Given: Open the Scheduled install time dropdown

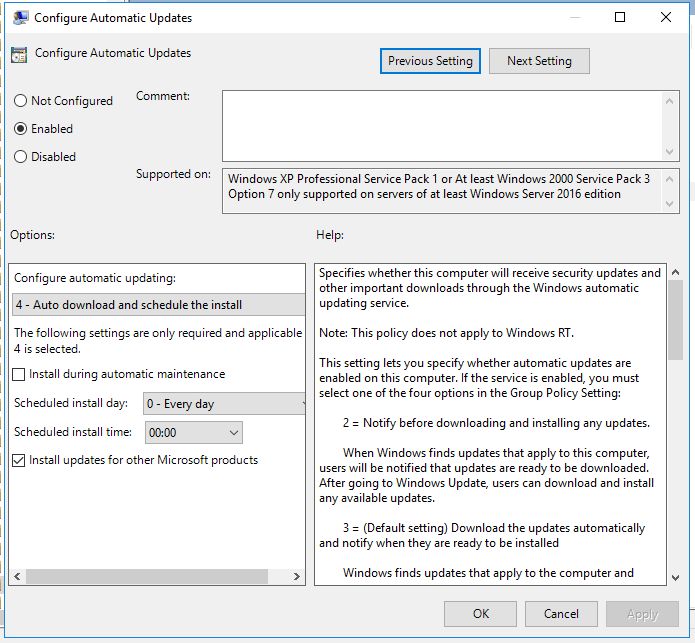Looking at the screenshot, I should (194, 433).
